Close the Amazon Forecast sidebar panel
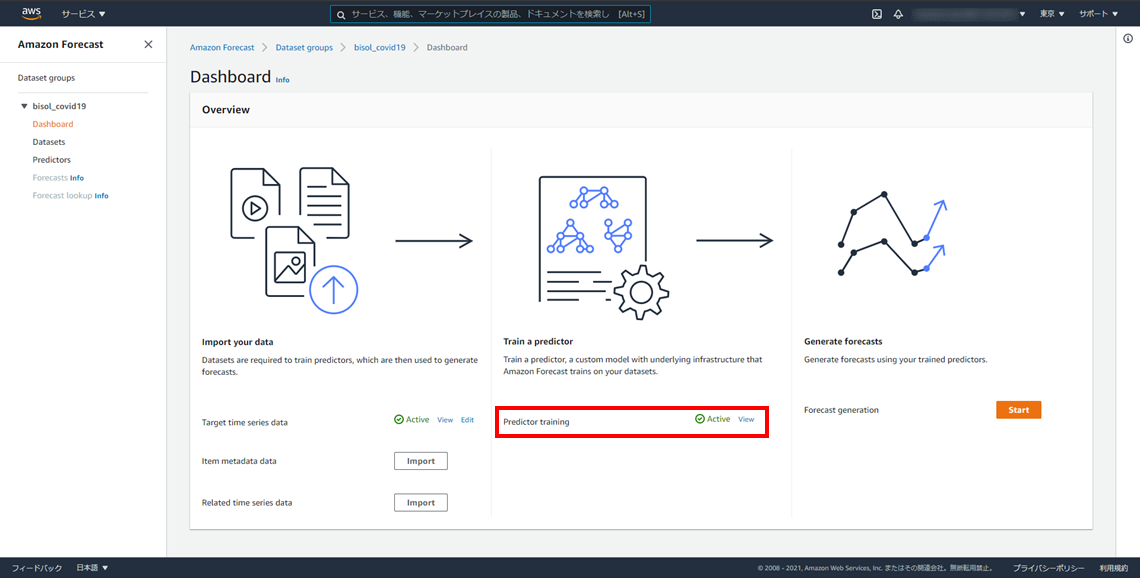 click(x=148, y=45)
